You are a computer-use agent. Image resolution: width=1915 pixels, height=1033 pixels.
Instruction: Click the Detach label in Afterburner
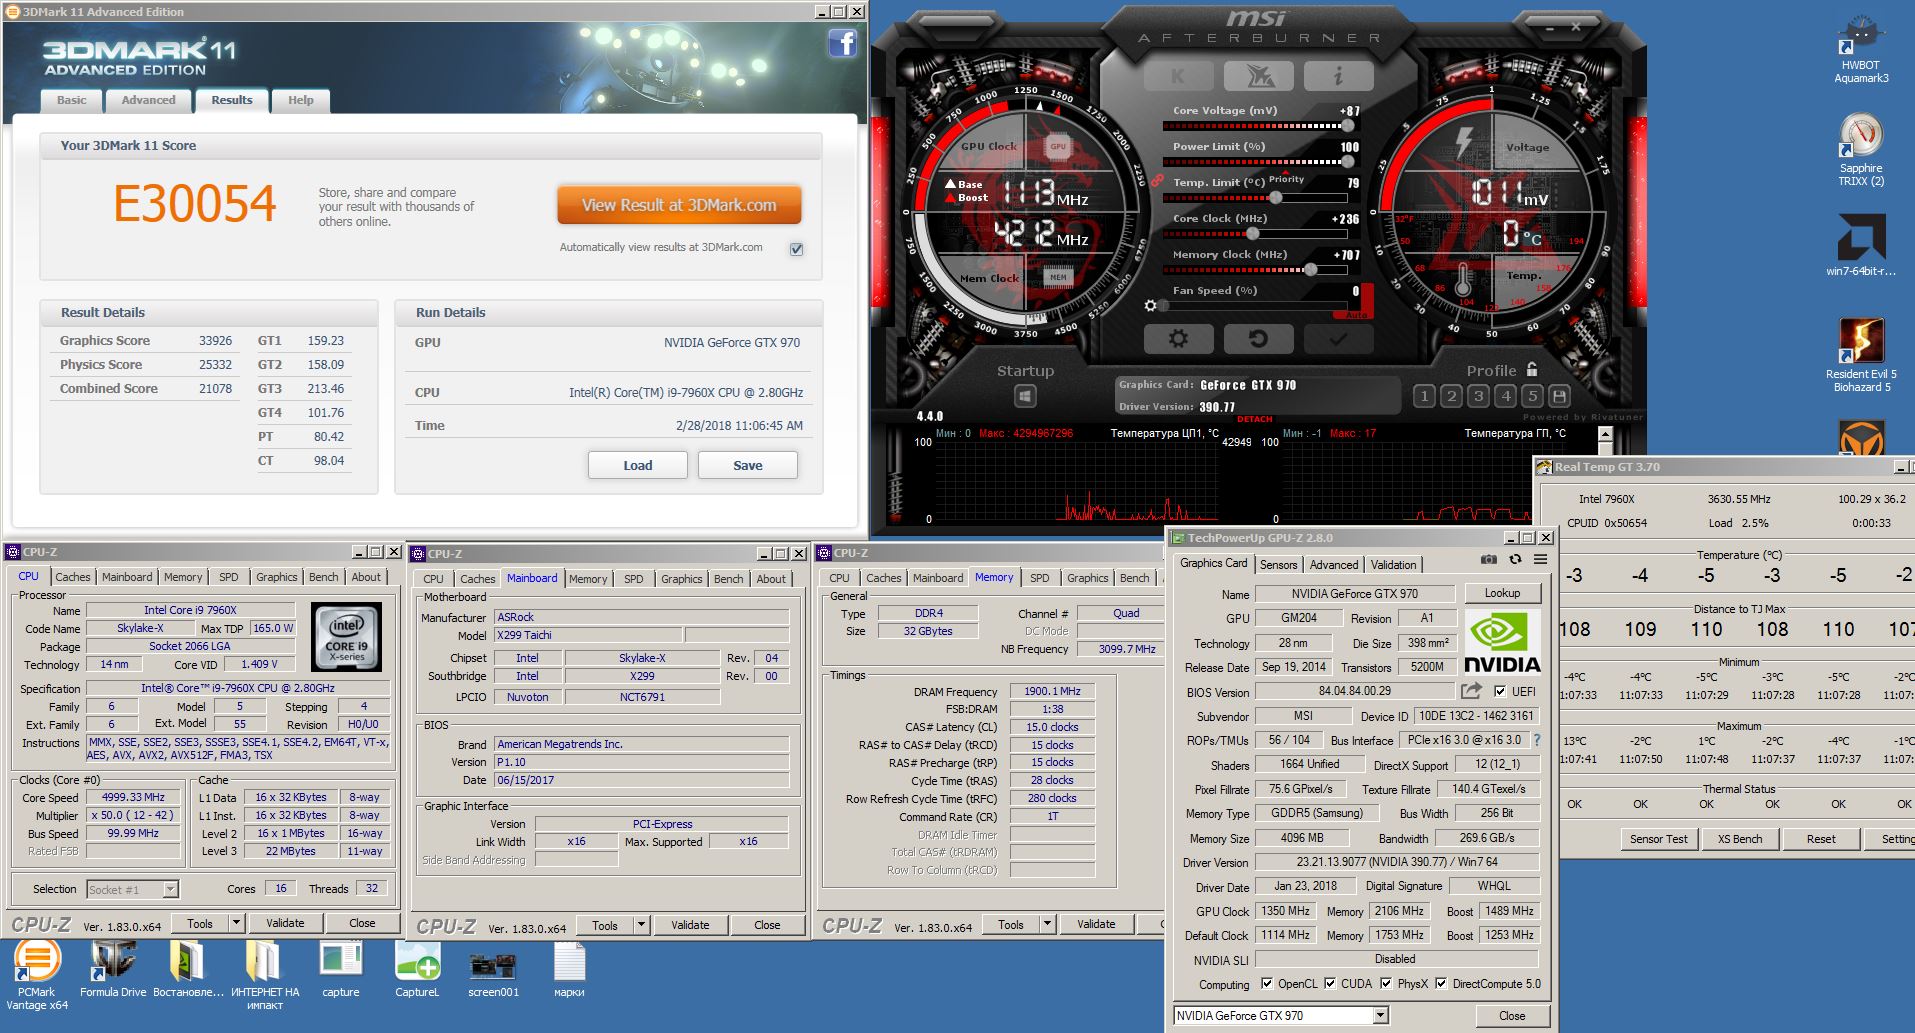pyautogui.click(x=1255, y=419)
